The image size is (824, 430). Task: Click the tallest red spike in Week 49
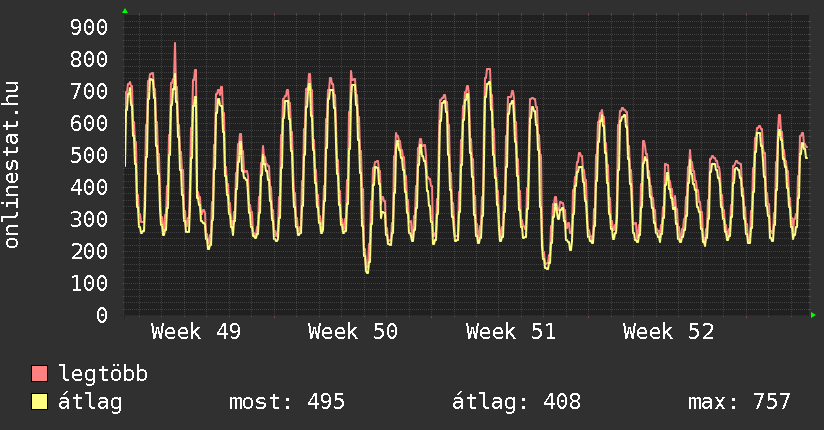pos(175,45)
